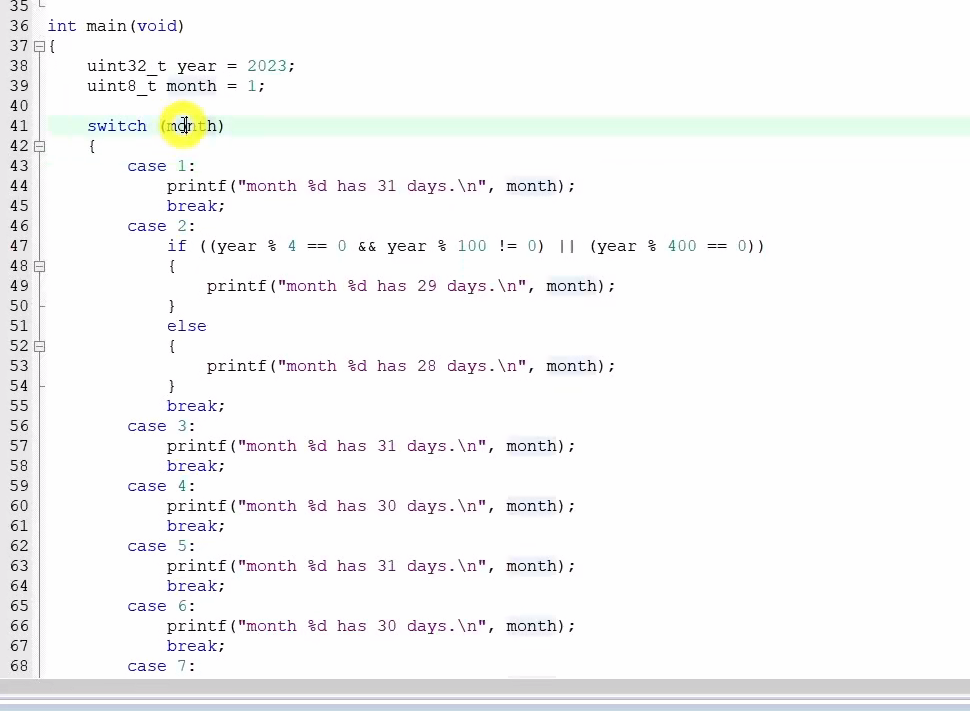Screen dimensions: 970x711
Task: Click 'printf' on line 63
Action: coord(197,566)
